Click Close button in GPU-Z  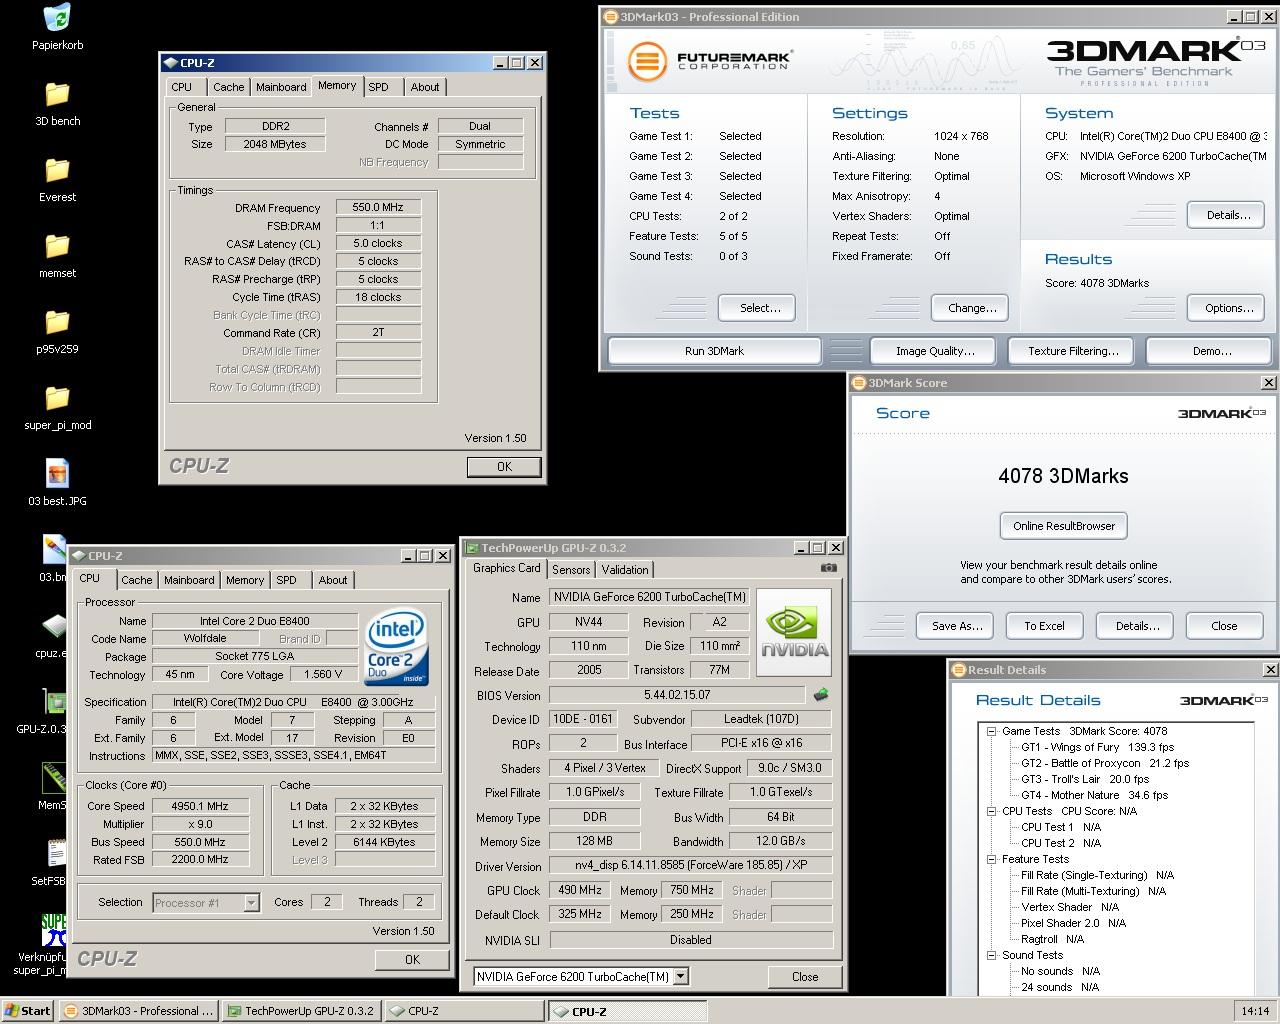click(x=805, y=977)
